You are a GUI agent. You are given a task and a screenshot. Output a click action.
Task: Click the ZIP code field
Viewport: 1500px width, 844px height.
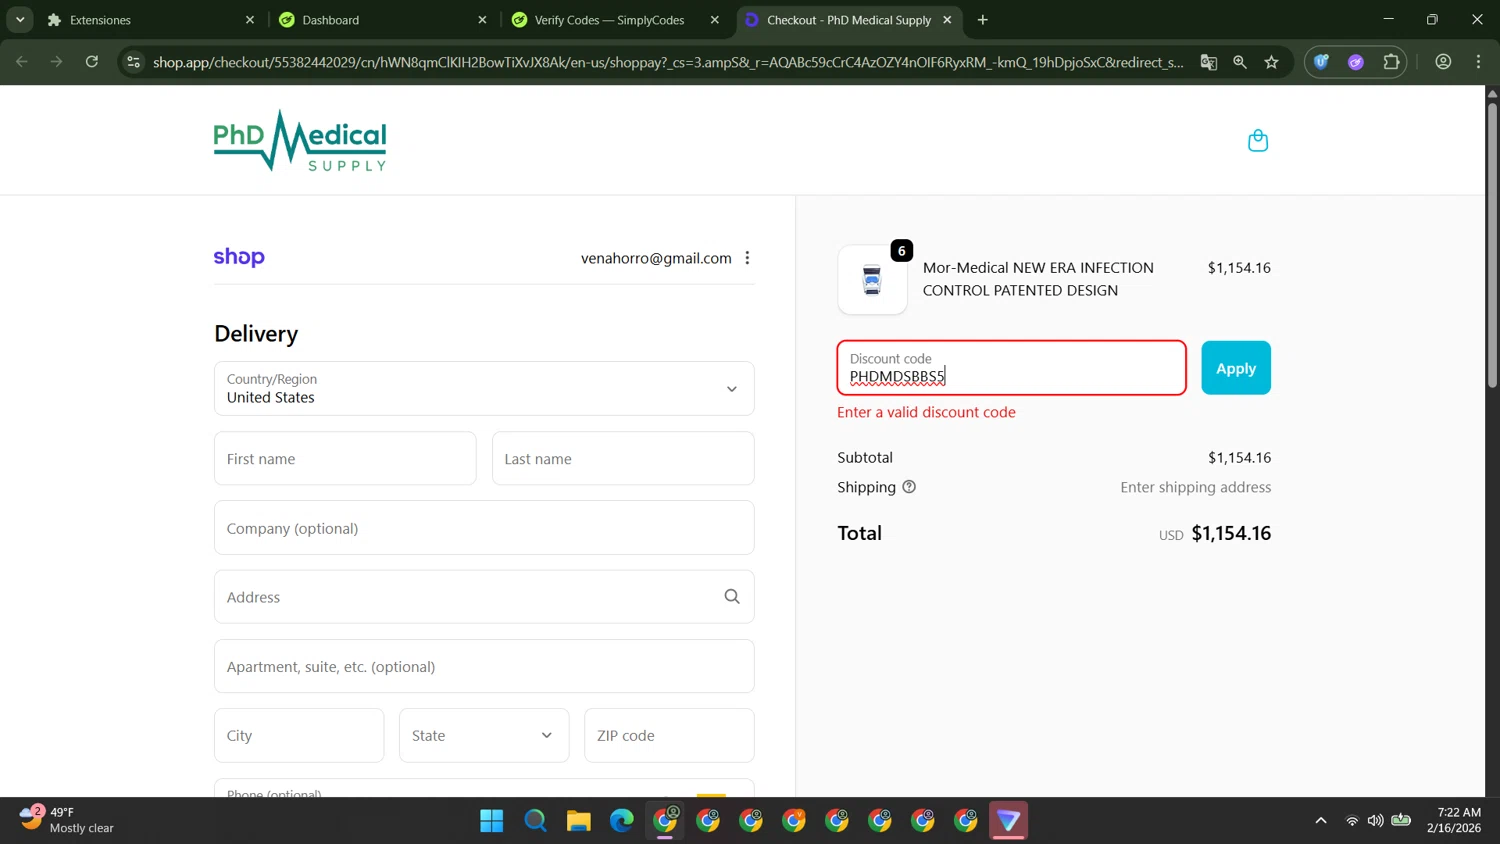(x=669, y=735)
